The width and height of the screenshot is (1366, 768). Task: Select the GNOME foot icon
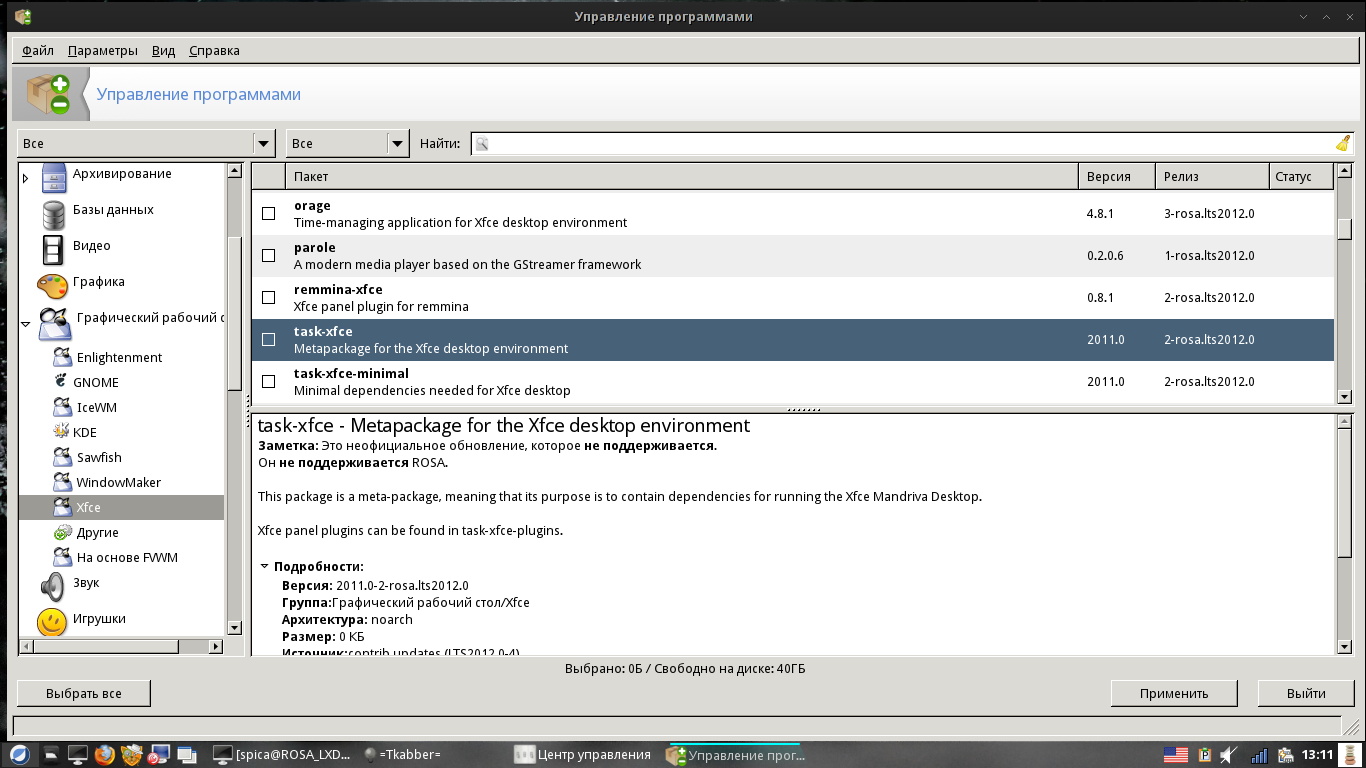pyautogui.click(x=62, y=382)
